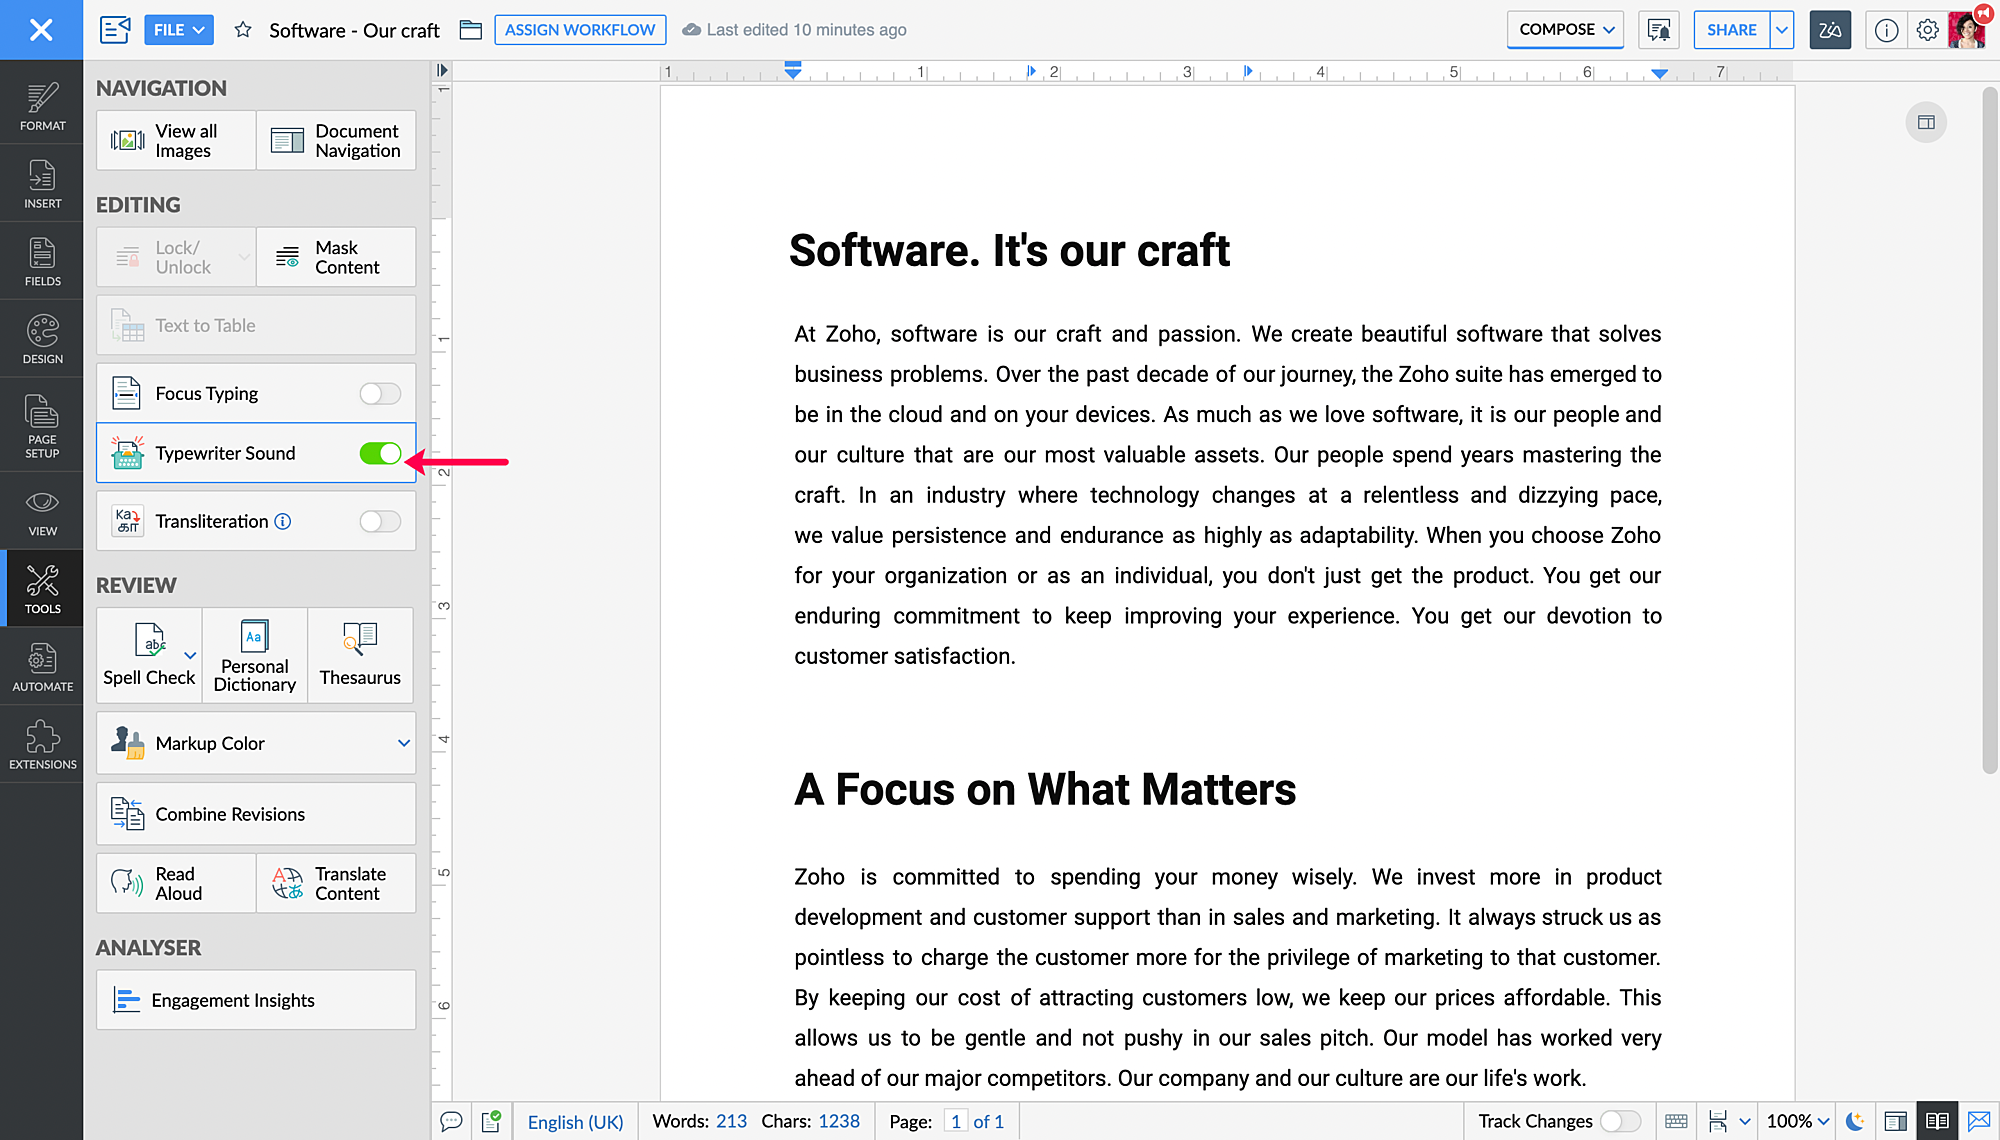This screenshot has width=2000, height=1140.
Task: Open the Thesaurus tool
Action: [360, 655]
